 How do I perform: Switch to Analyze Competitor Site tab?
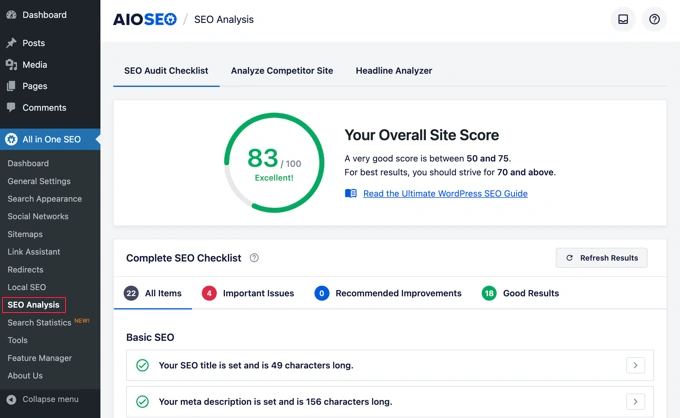pyautogui.click(x=282, y=71)
